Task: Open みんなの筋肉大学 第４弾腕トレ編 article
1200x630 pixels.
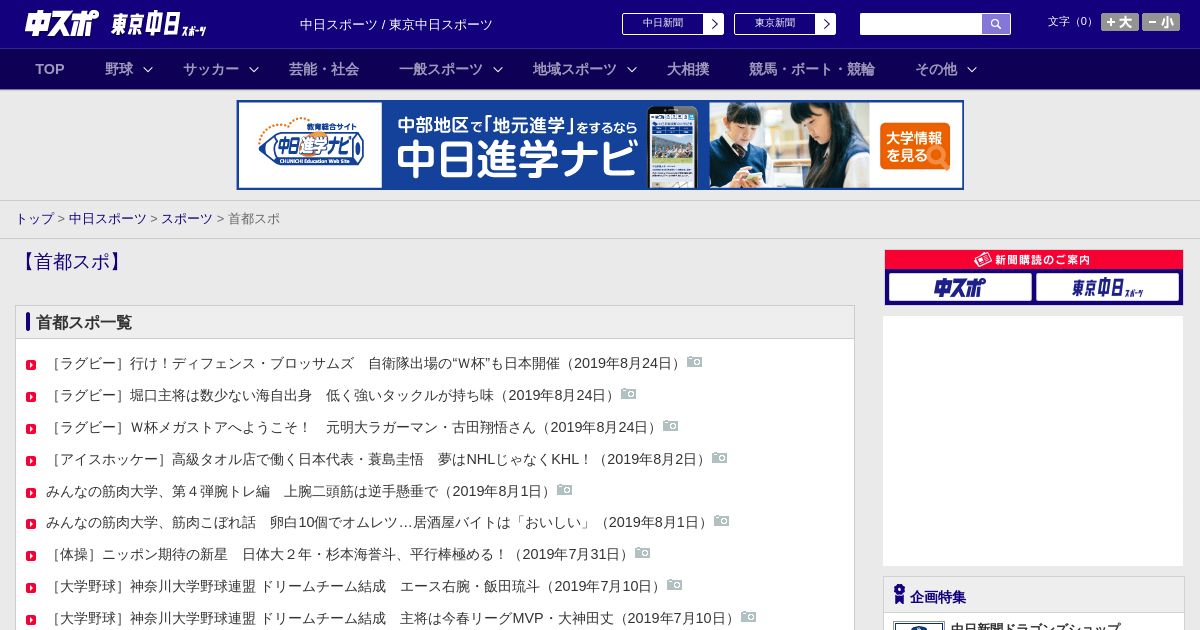Action: pyautogui.click(x=301, y=491)
